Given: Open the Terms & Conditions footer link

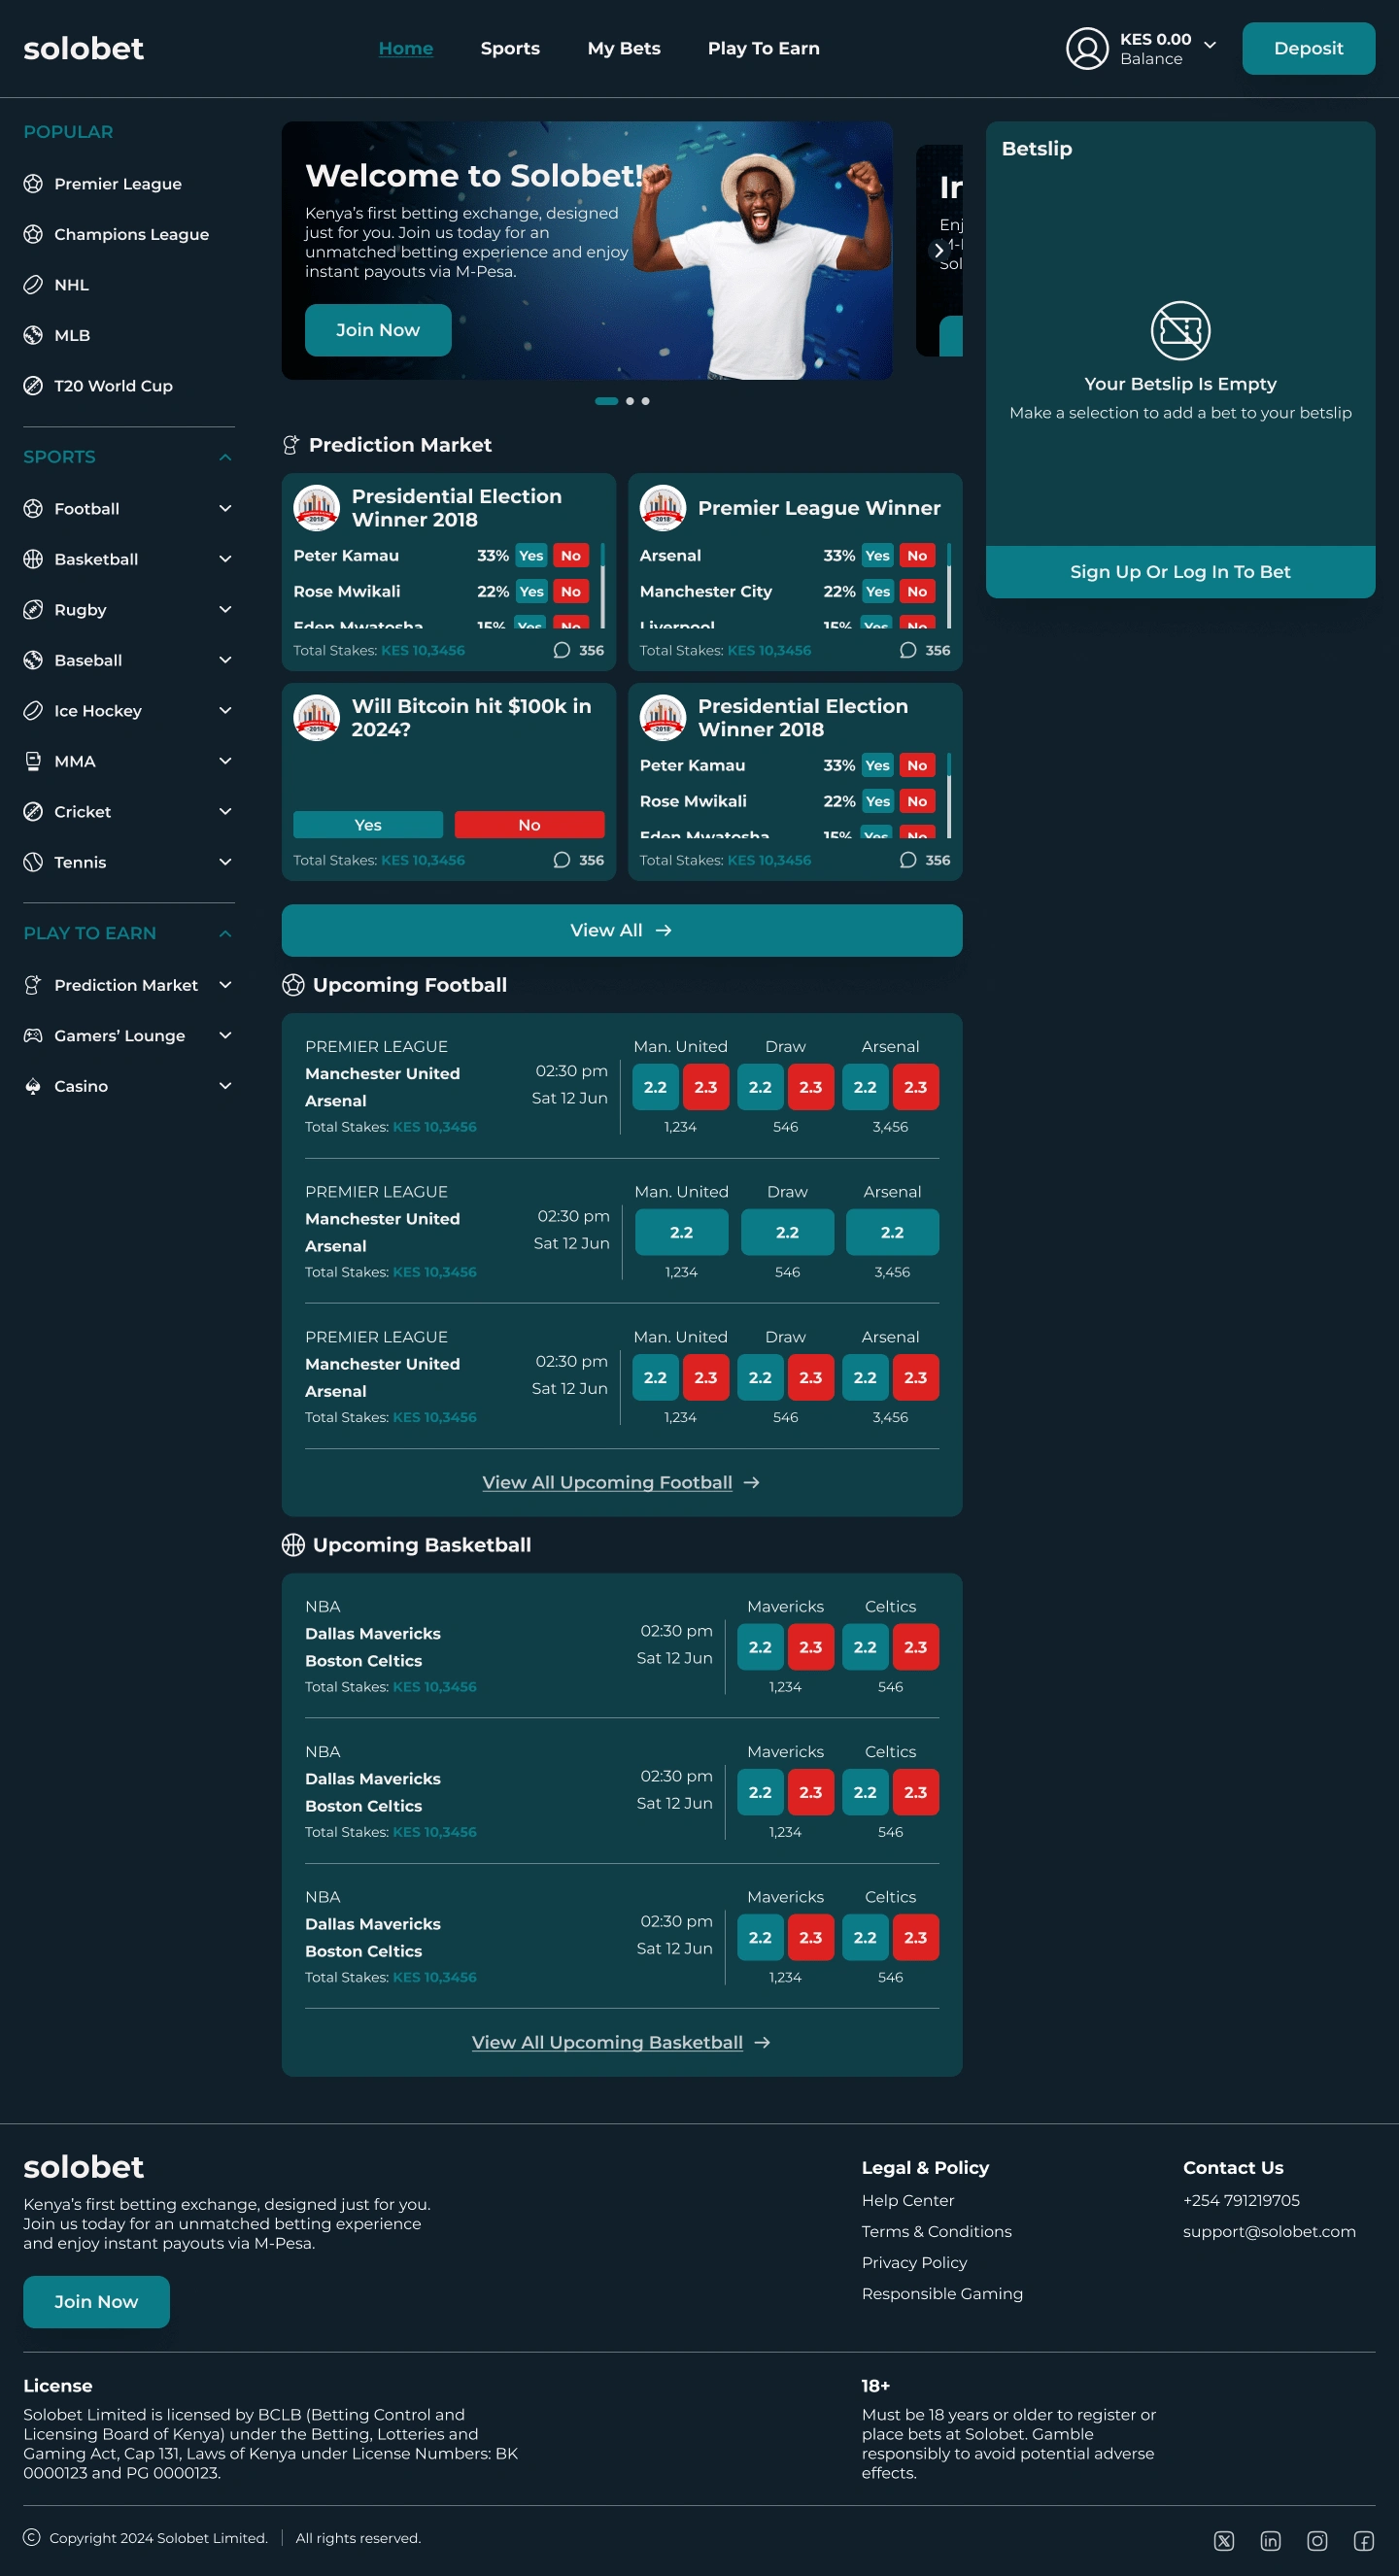Looking at the screenshot, I should tap(937, 2231).
